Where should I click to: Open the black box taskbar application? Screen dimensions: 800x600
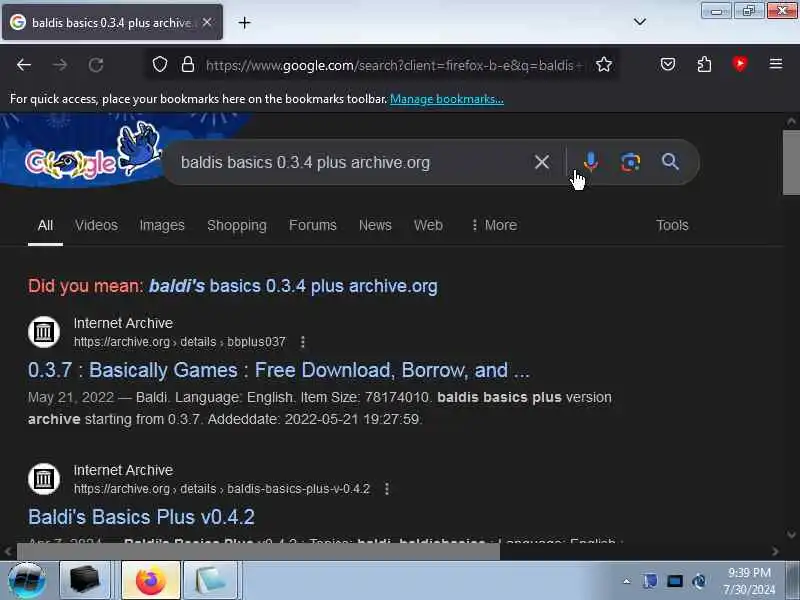coord(85,580)
